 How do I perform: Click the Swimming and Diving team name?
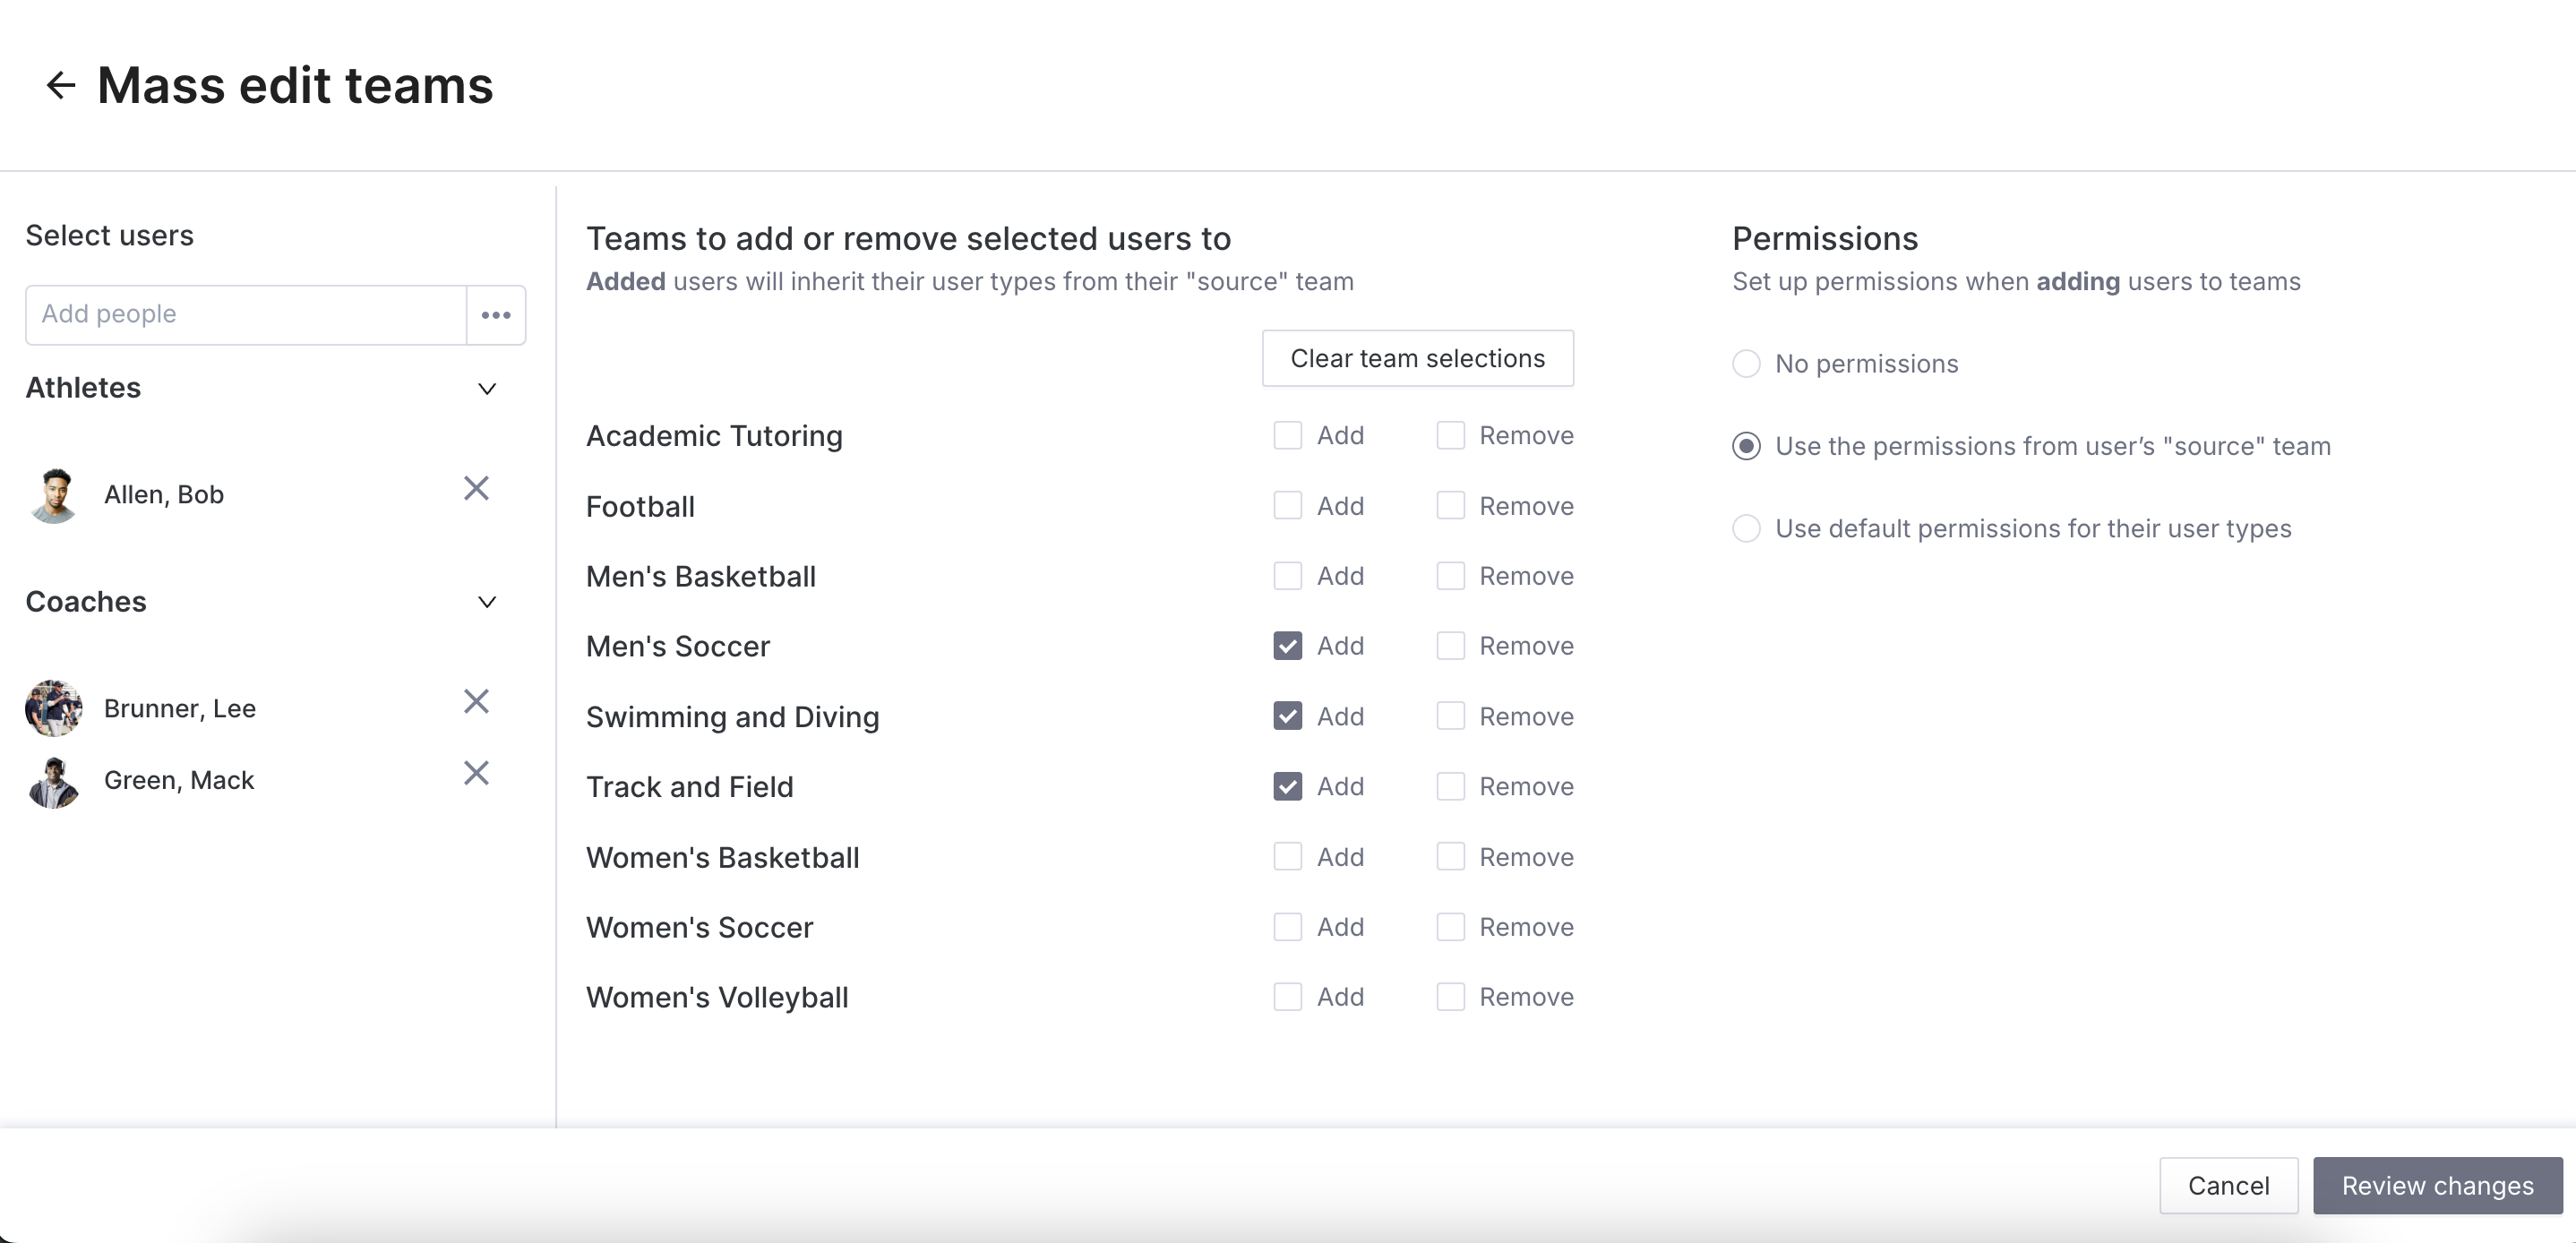(733, 717)
